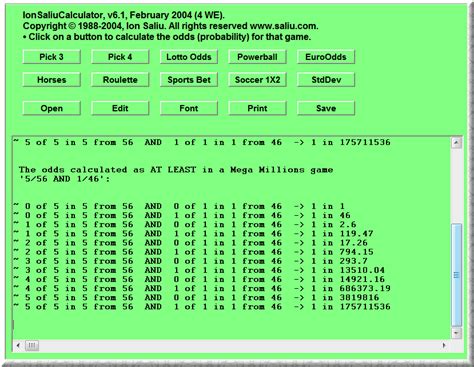Open the Lotto Odds calculator
This screenshot has height=367, width=474.
[189, 57]
